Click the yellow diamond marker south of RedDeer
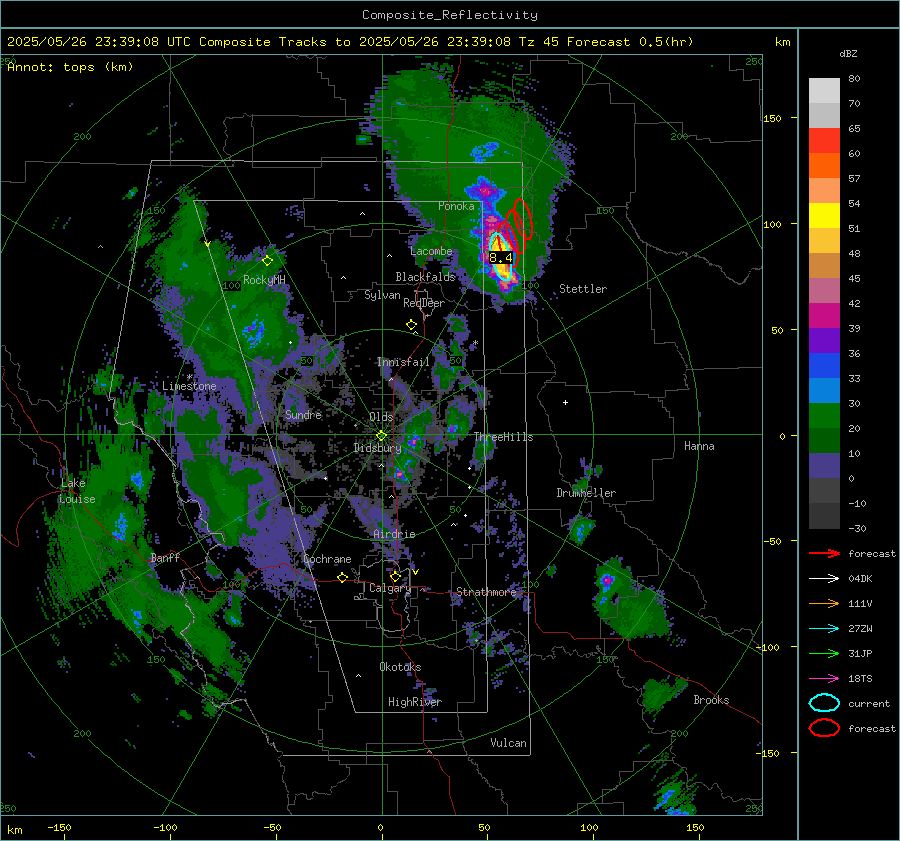 pos(411,325)
